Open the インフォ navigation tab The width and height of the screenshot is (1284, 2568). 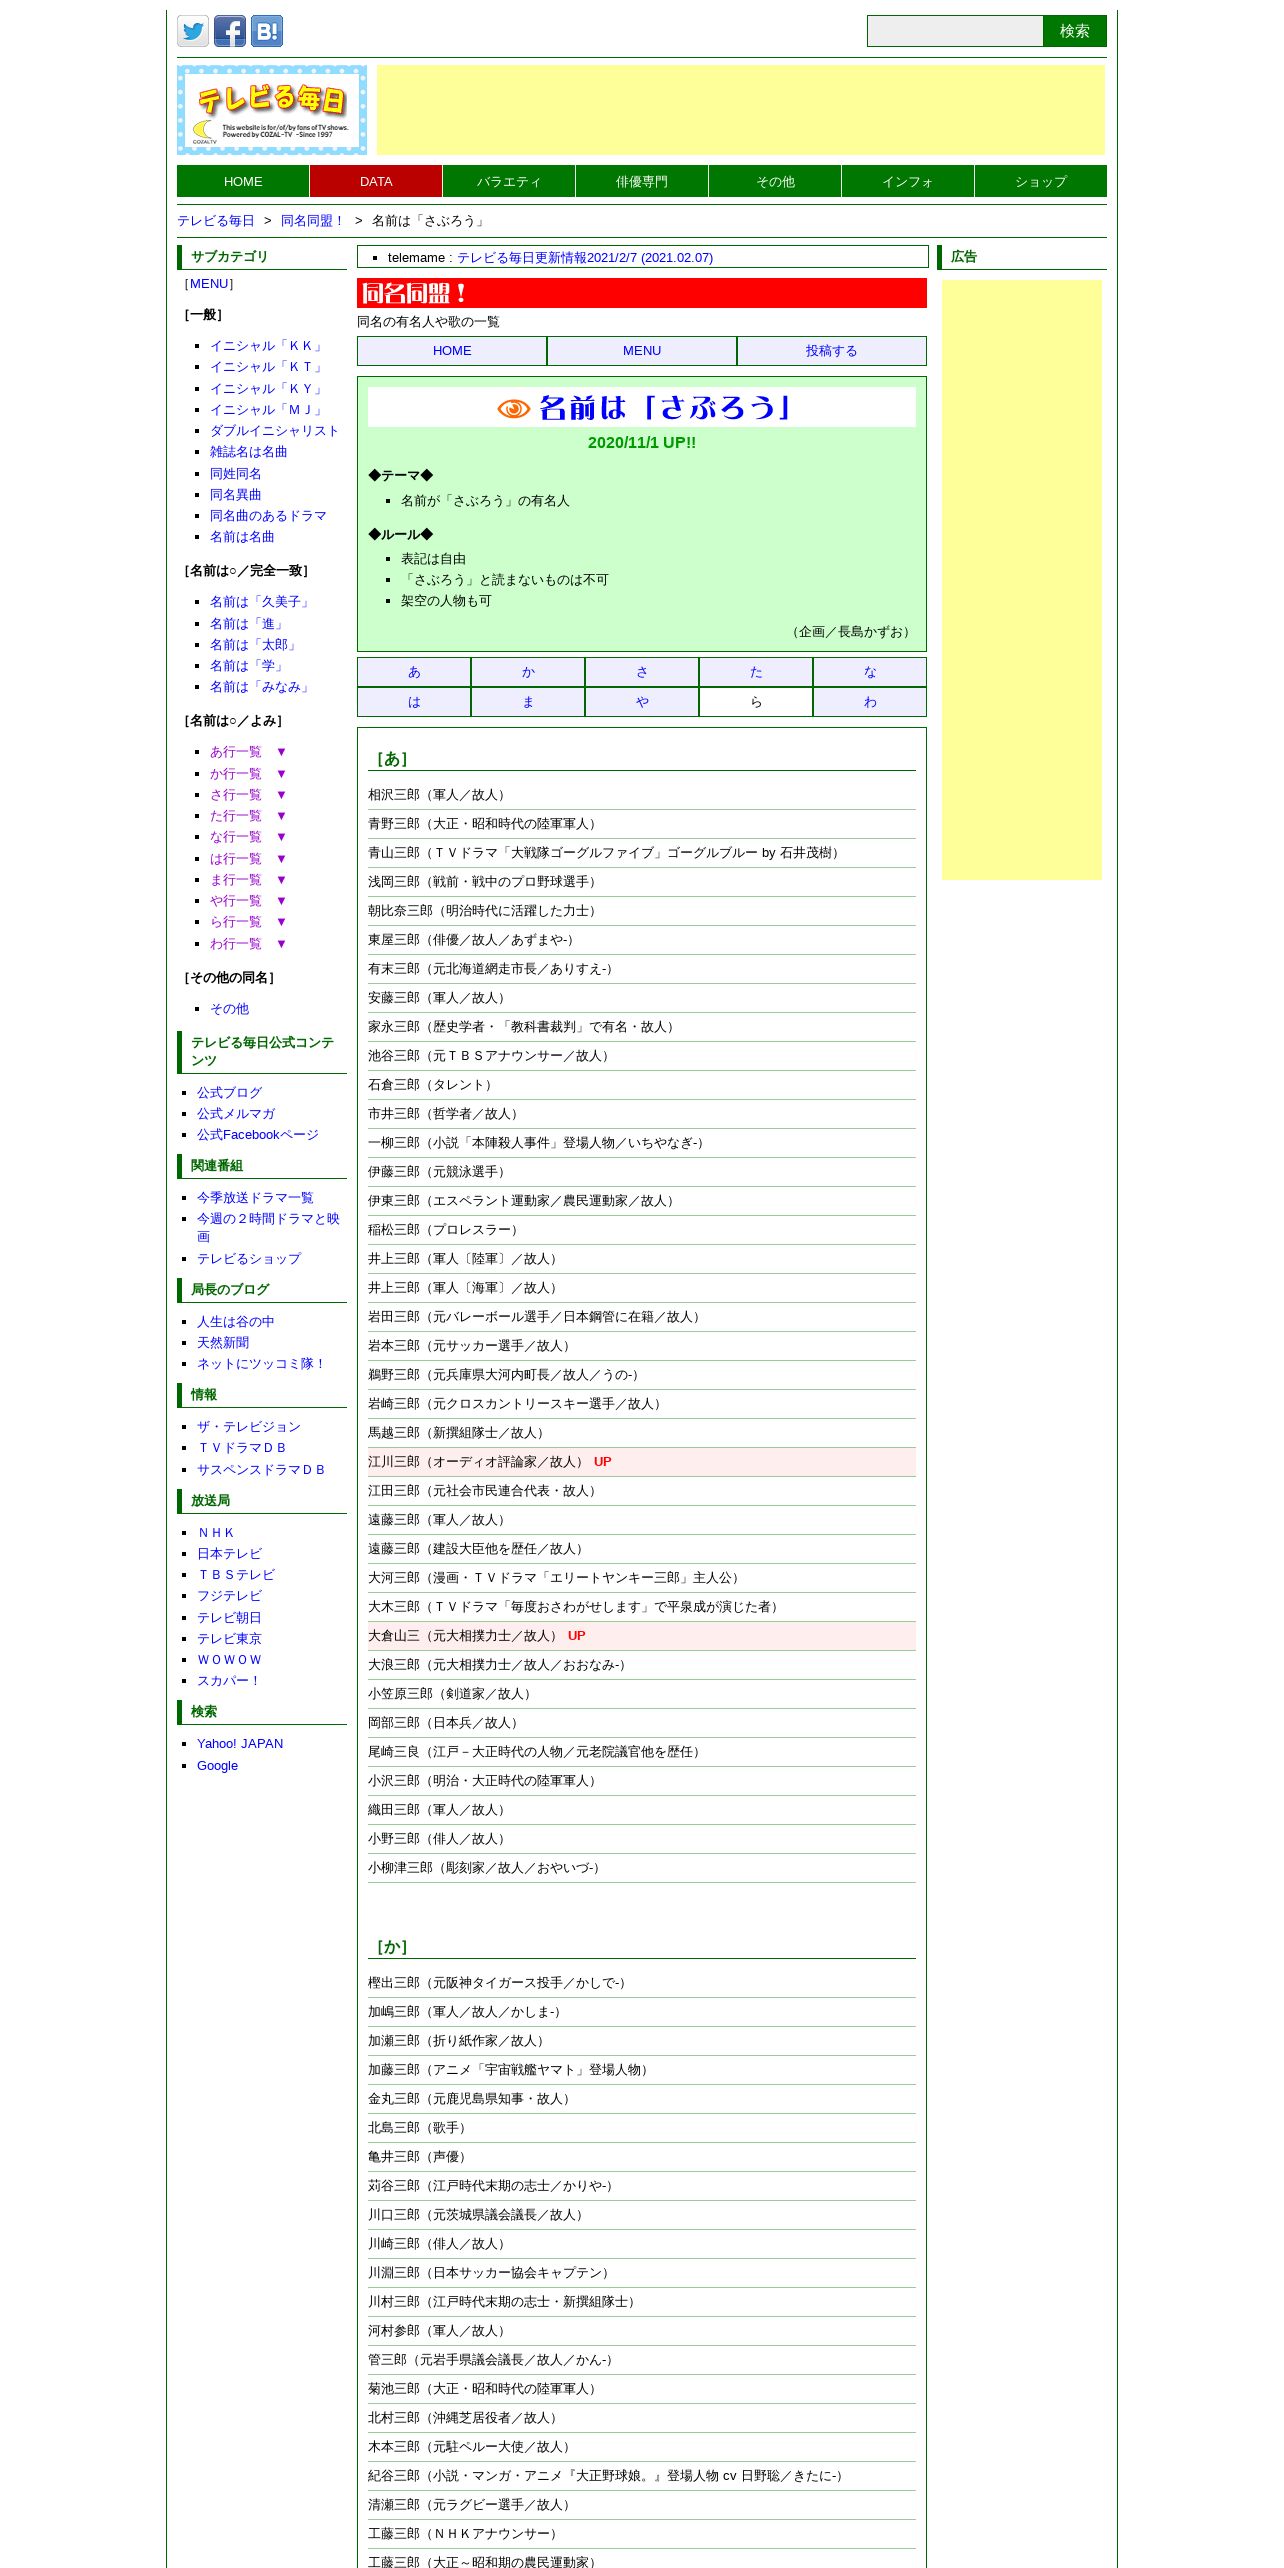coord(908,181)
